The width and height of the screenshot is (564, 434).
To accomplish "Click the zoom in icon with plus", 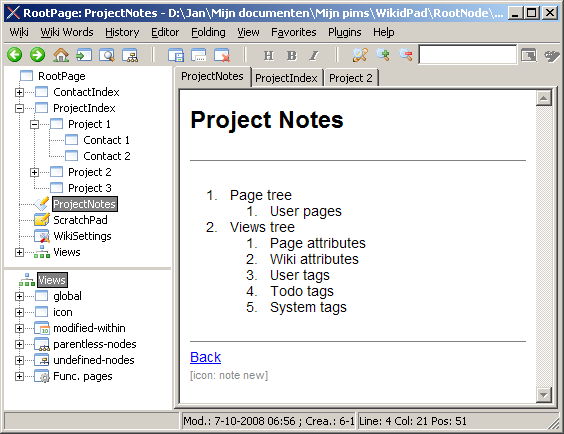I will [x=383, y=55].
